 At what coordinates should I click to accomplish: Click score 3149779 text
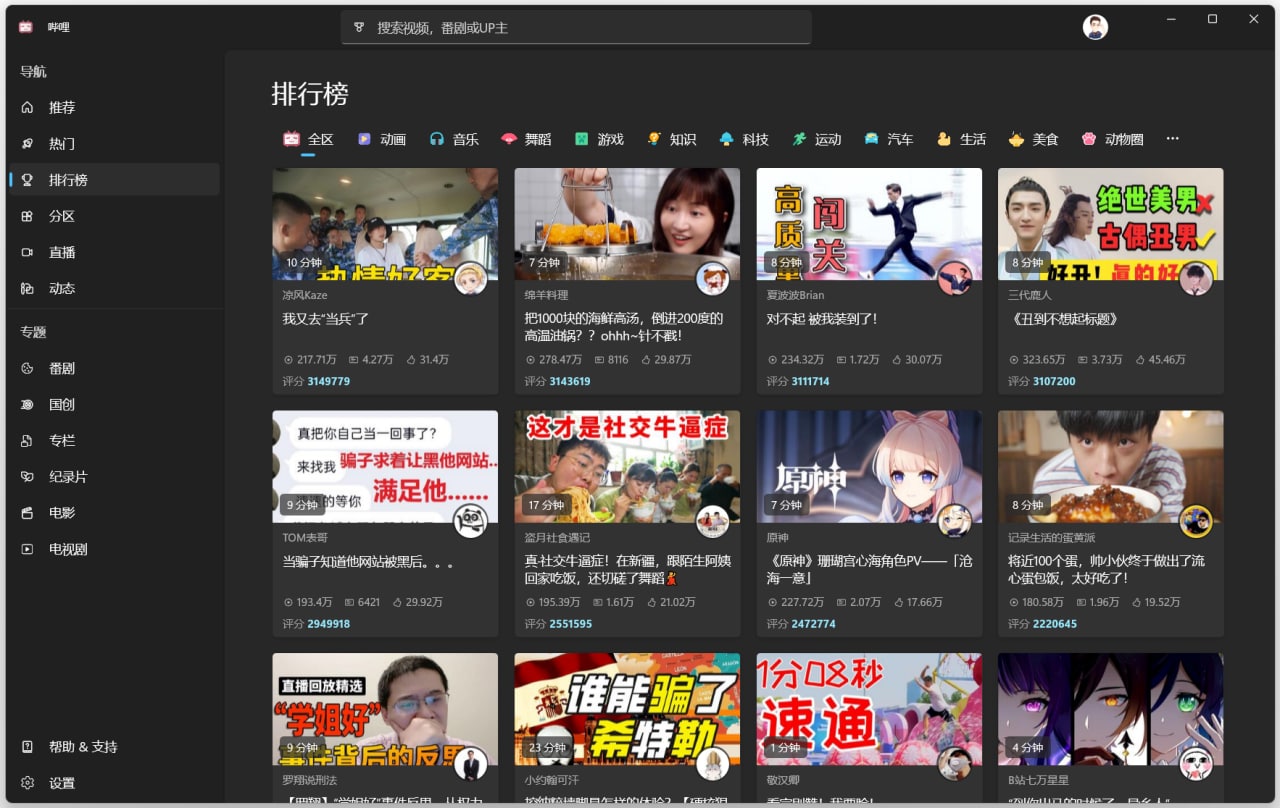click(x=328, y=381)
